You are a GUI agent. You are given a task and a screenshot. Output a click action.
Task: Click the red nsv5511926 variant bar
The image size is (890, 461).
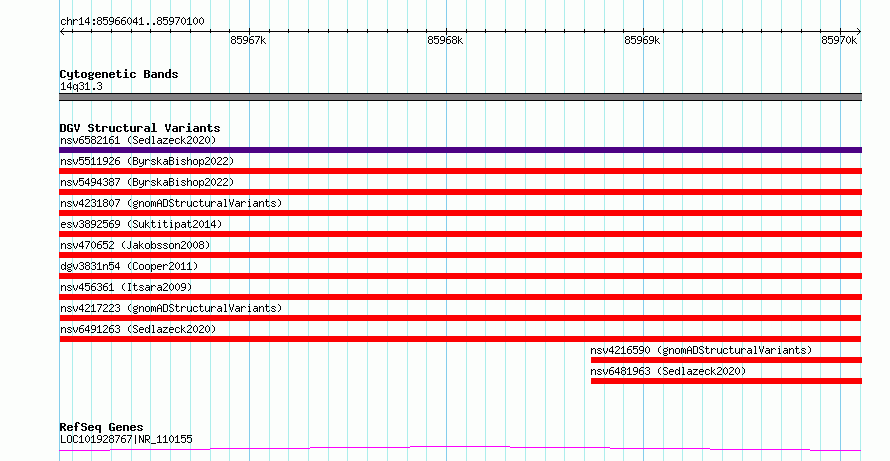coord(460,171)
